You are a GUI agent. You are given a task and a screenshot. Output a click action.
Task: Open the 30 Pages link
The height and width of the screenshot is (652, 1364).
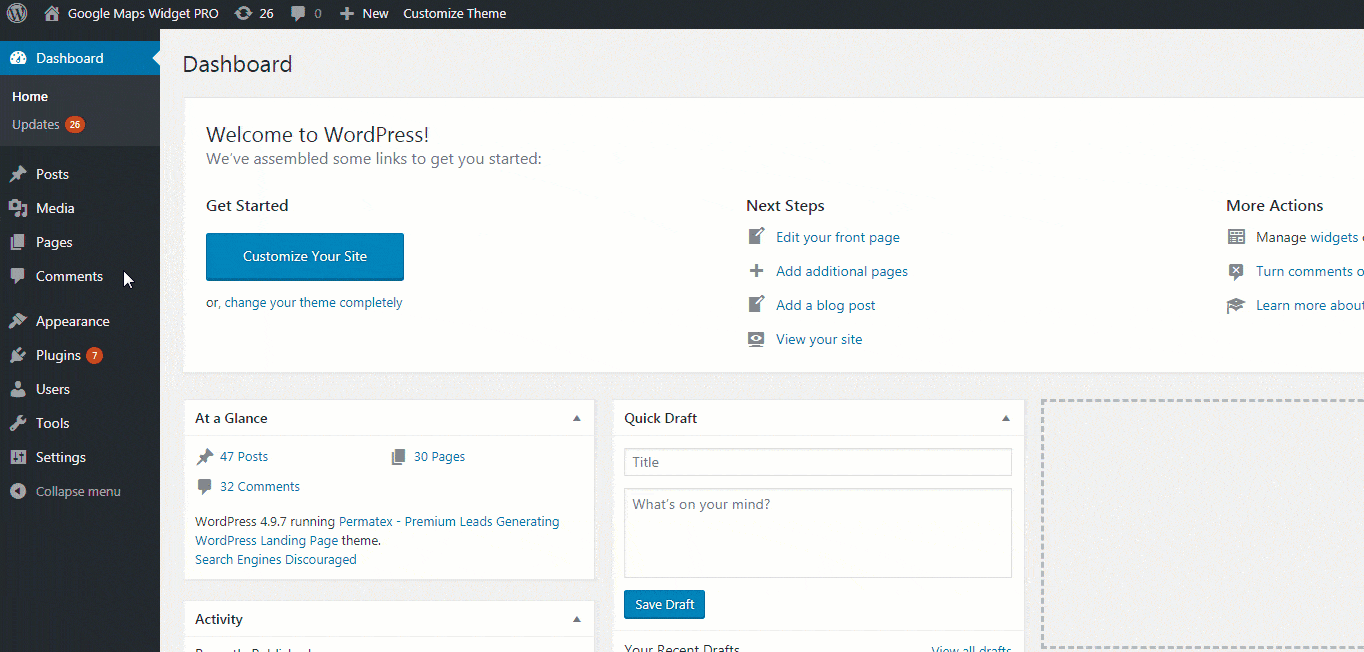pyautogui.click(x=439, y=456)
